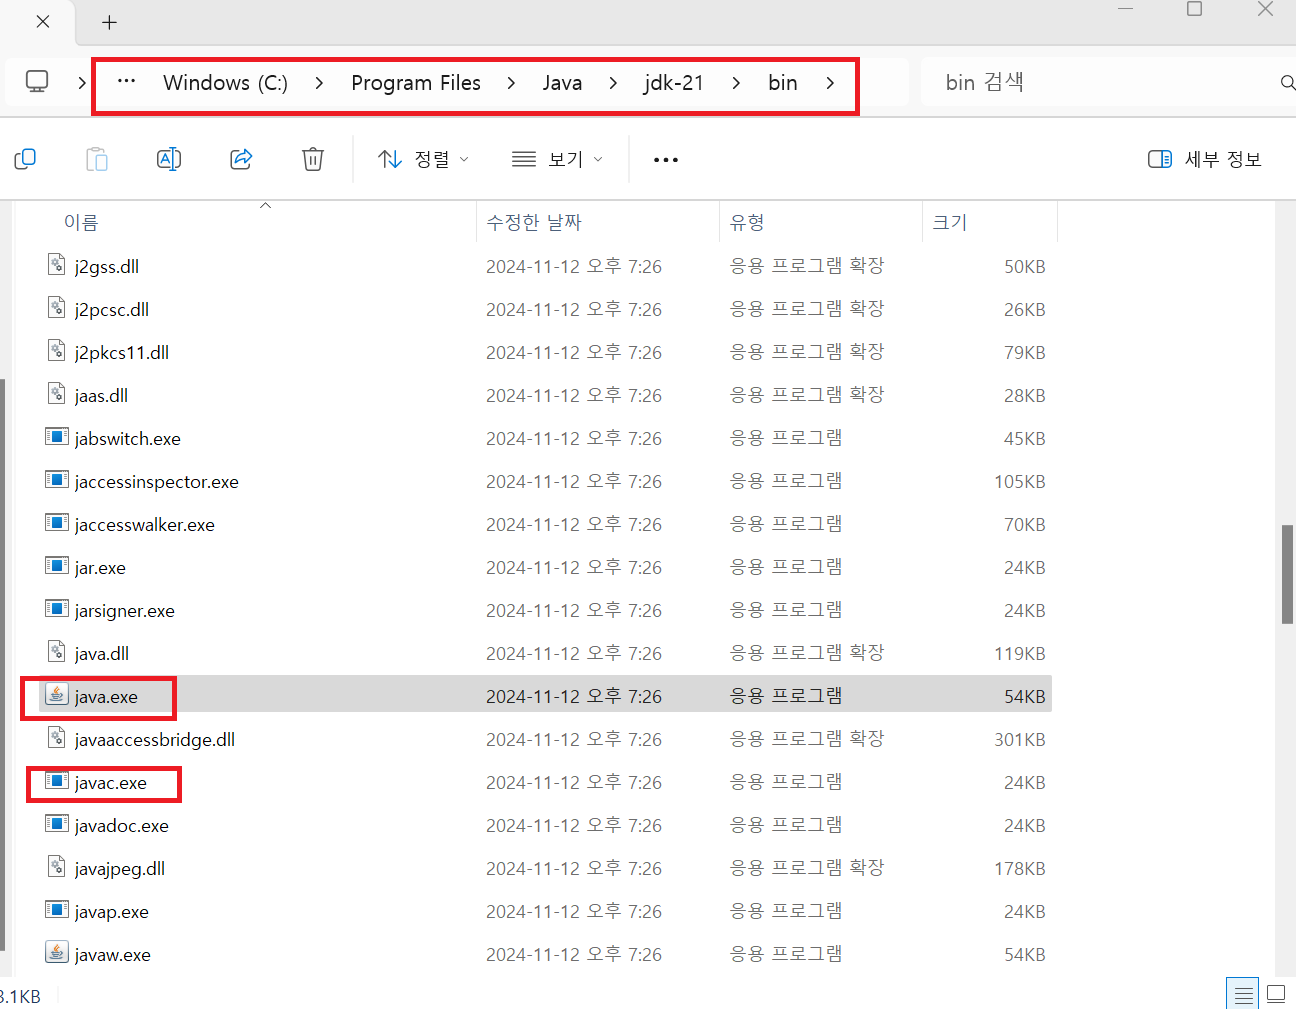Click the copy icon in toolbar

coord(25,159)
